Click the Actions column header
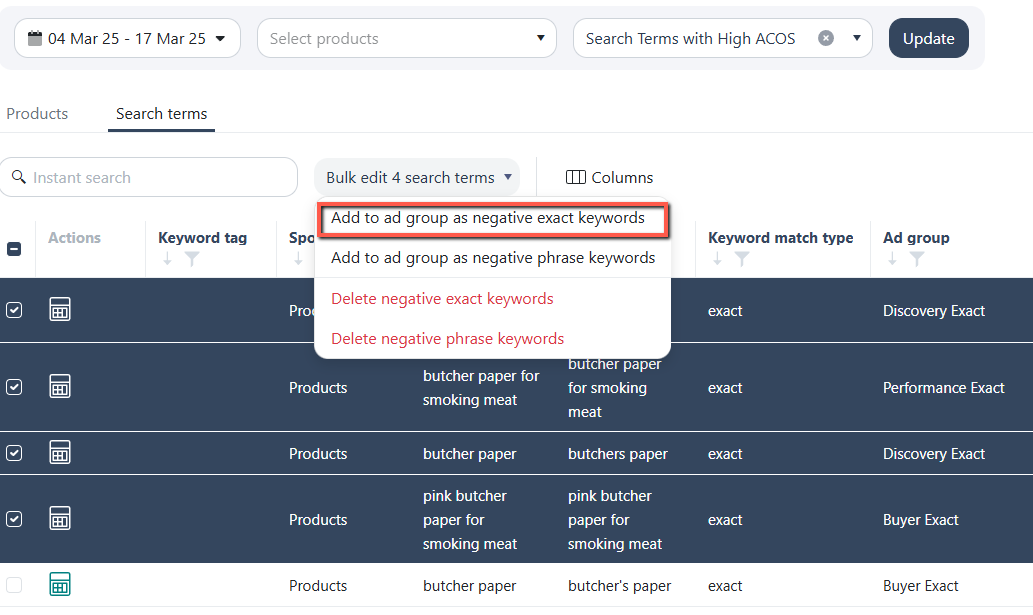Screen dimensions: 1033x615 pos(74,238)
